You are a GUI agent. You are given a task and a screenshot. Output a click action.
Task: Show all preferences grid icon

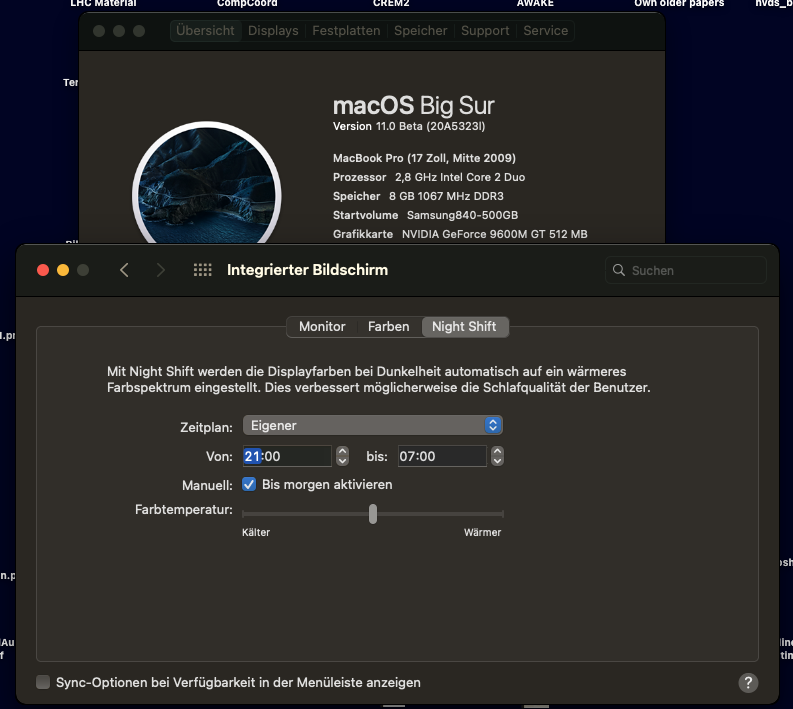pos(202,270)
